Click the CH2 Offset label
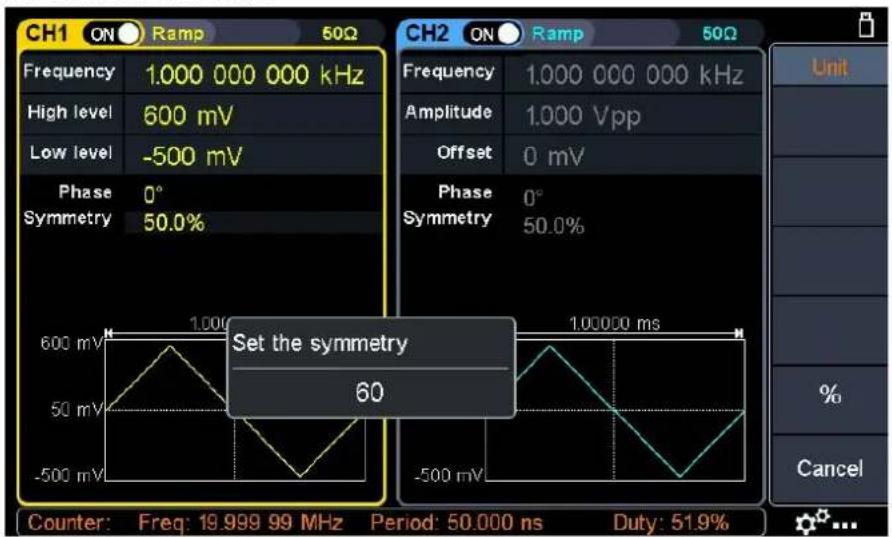This screenshot has height=537, width=892. point(464,152)
